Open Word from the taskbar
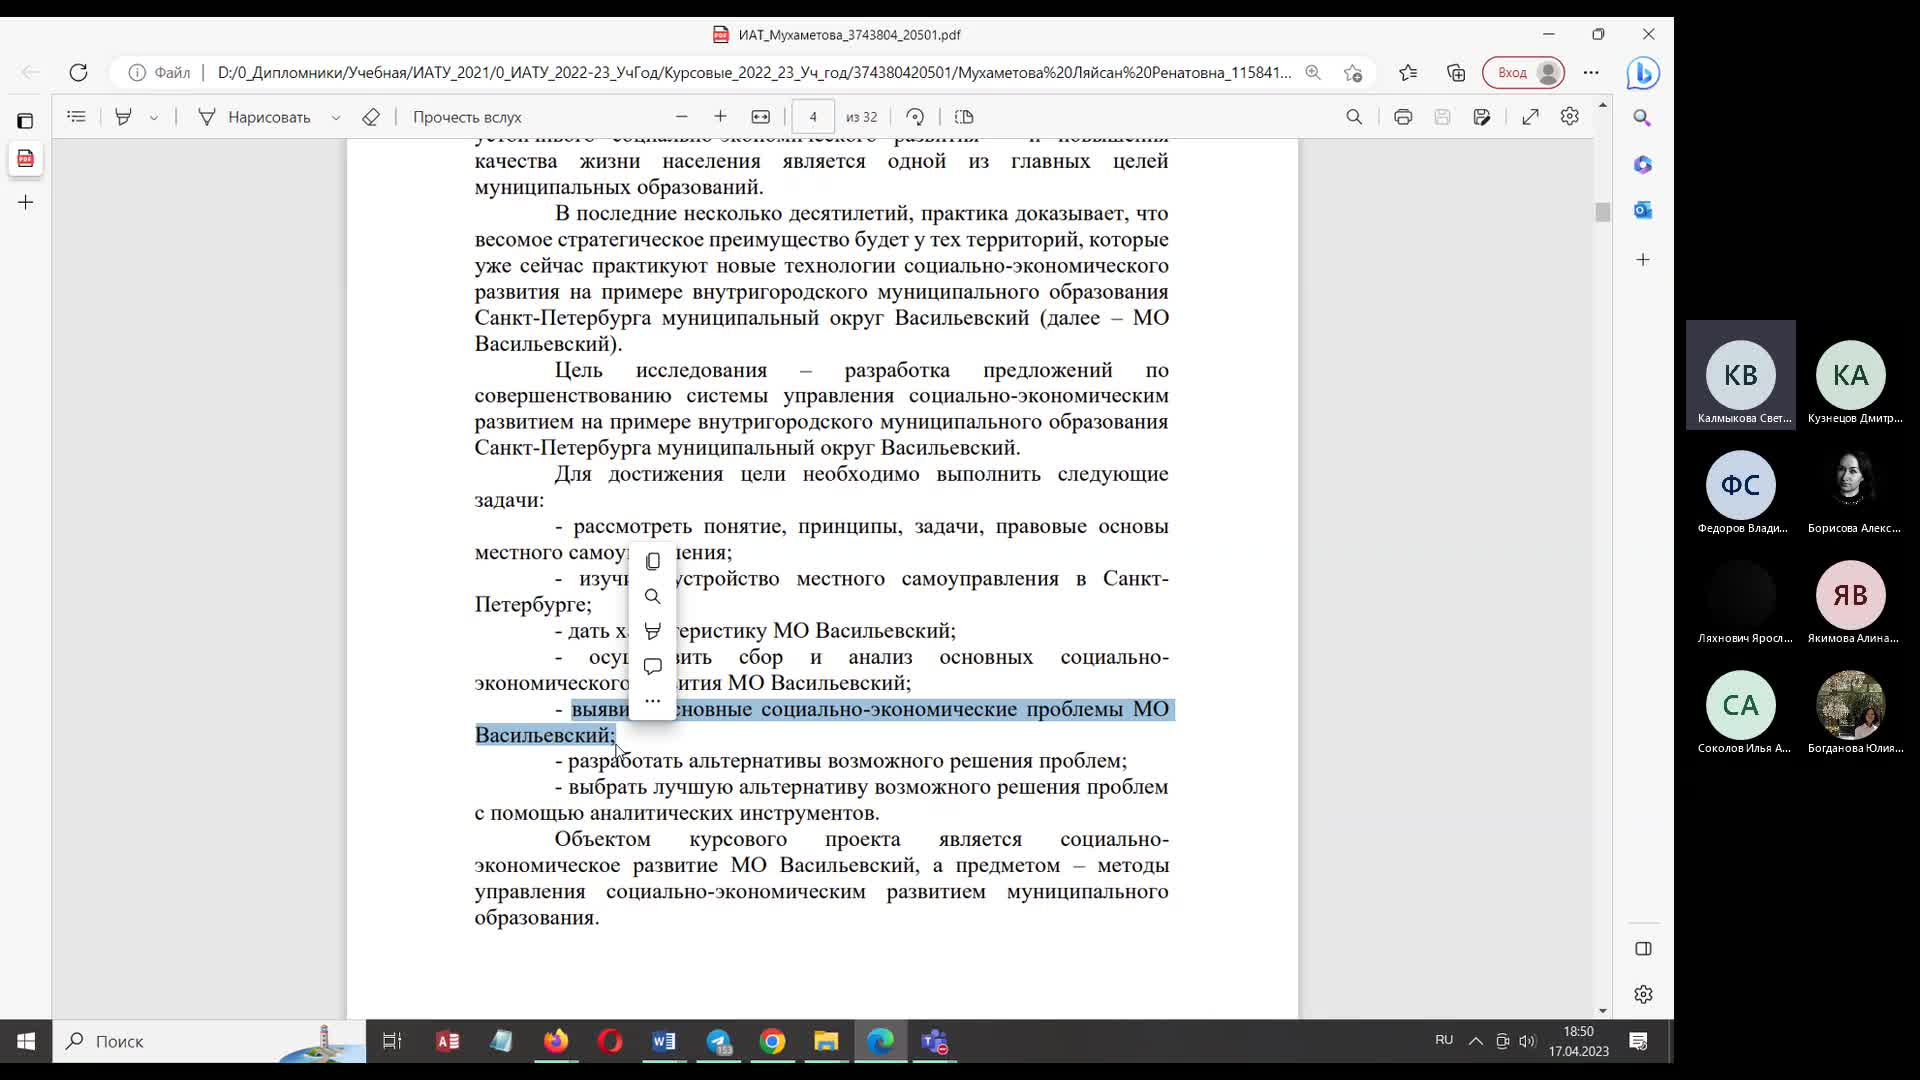The width and height of the screenshot is (1920, 1080). pos(664,1041)
